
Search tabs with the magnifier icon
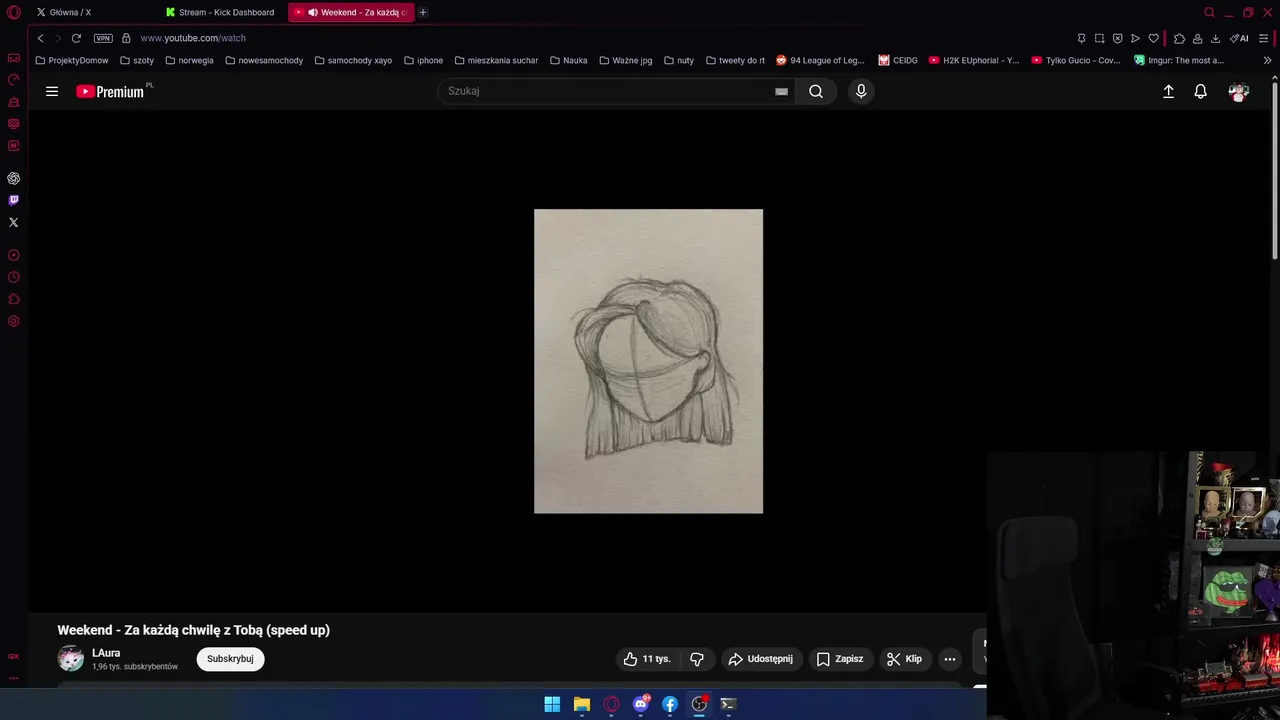click(x=1209, y=13)
